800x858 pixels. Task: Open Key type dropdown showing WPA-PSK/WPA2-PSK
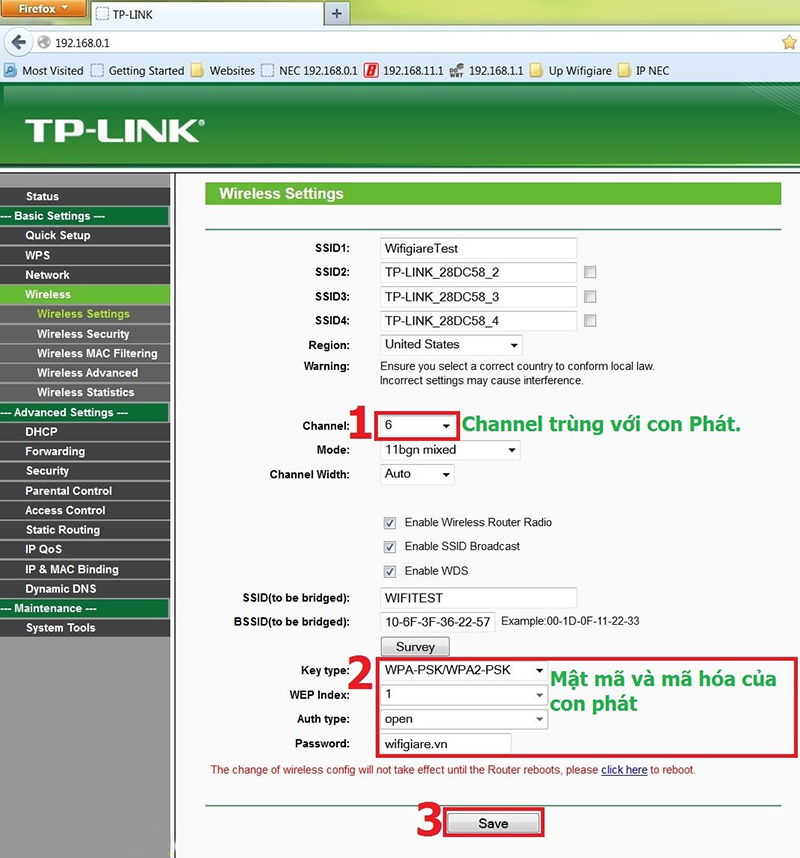click(463, 670)
